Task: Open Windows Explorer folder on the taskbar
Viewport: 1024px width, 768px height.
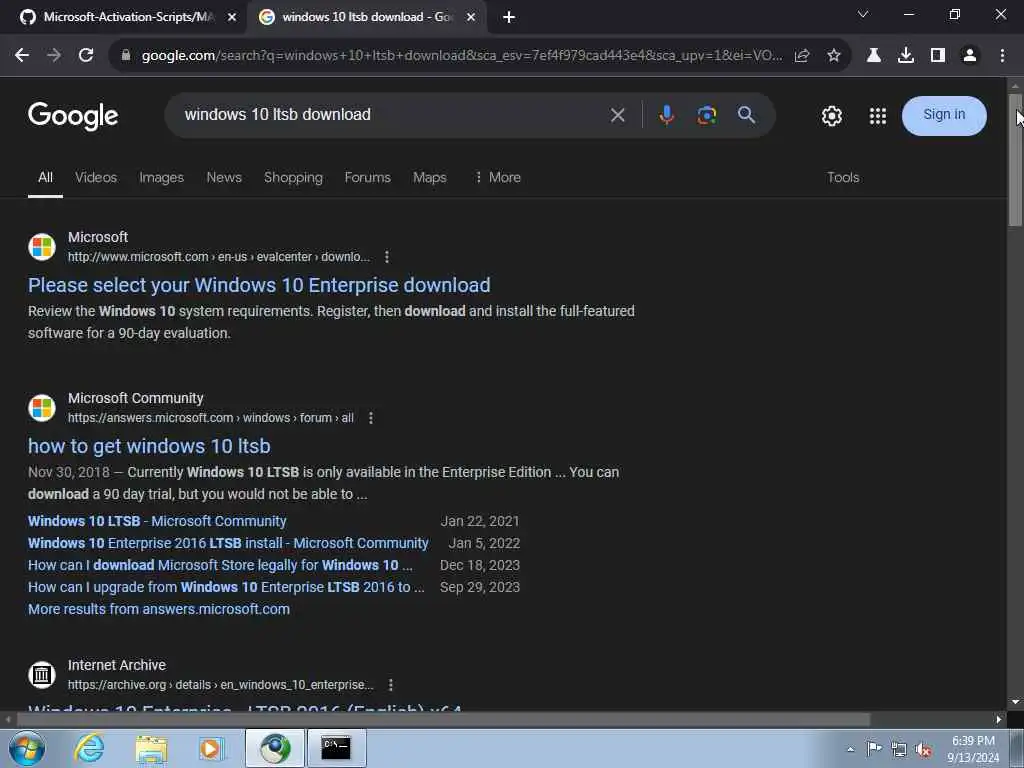Action: [152, 749]
